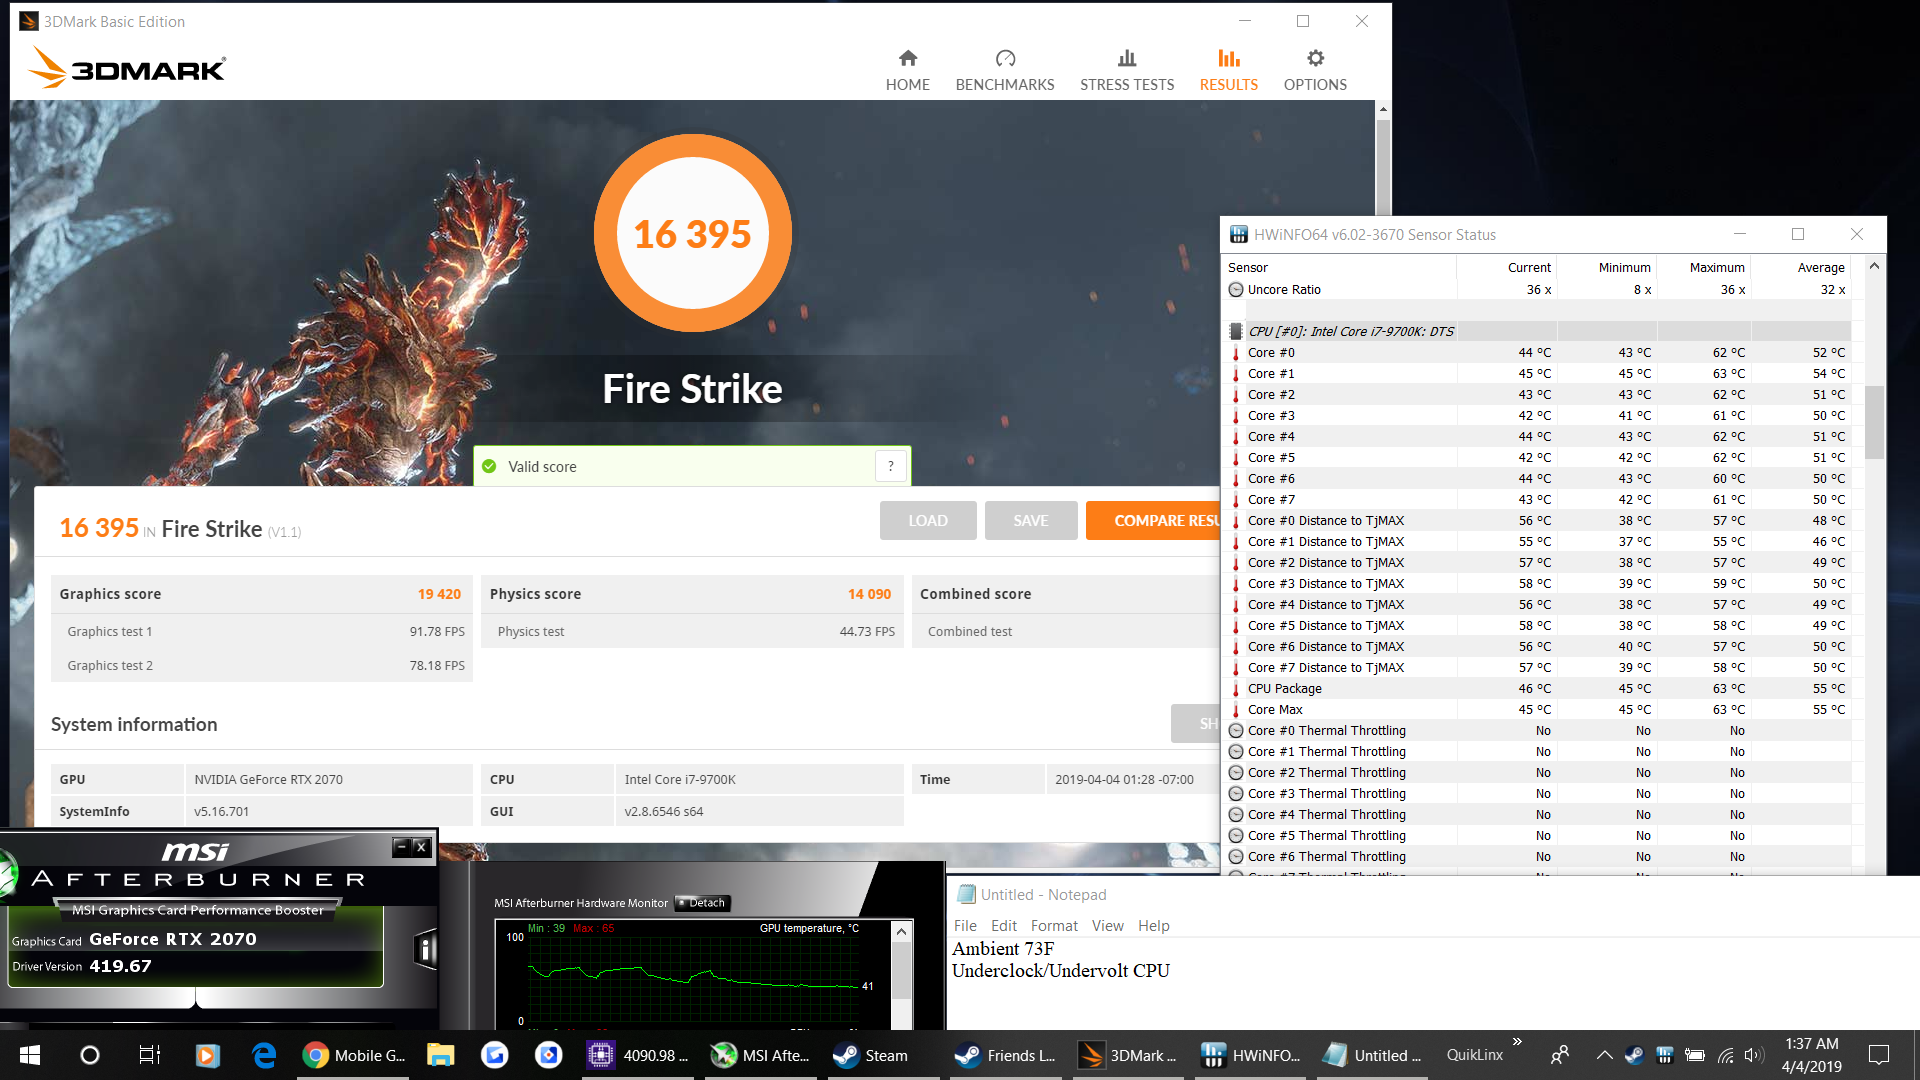Open Notepad View menu

pyautogui.click(x=1107, y=926)
